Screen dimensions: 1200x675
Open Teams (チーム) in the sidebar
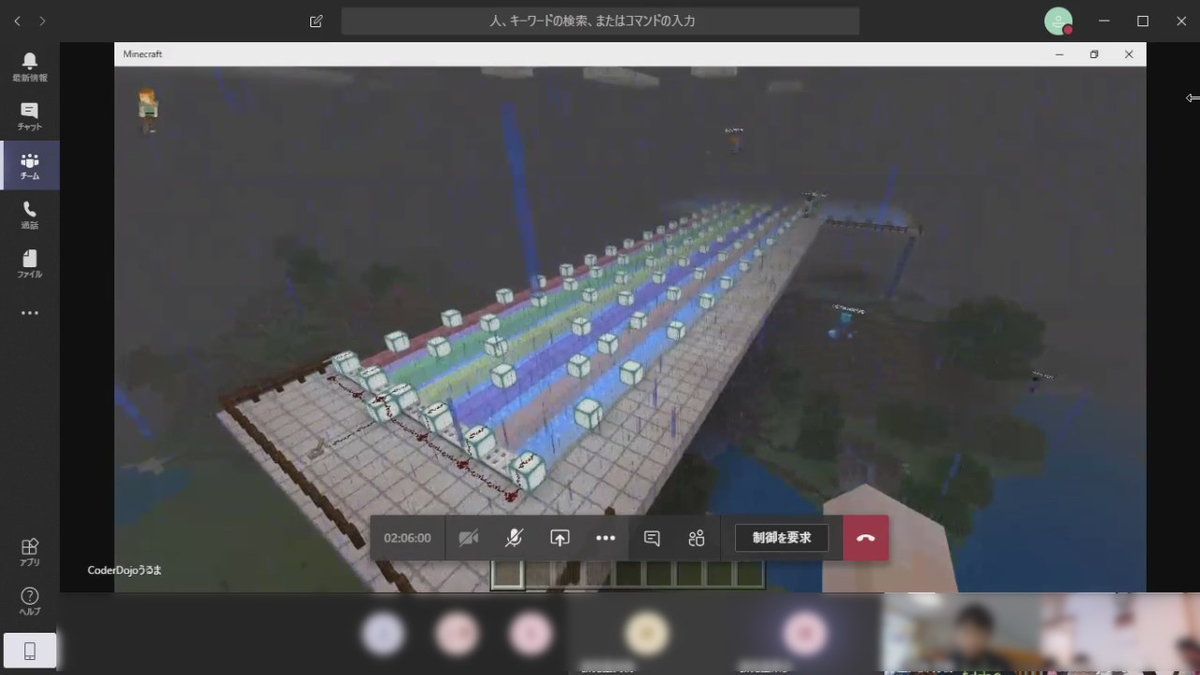(x=29, y=165)
